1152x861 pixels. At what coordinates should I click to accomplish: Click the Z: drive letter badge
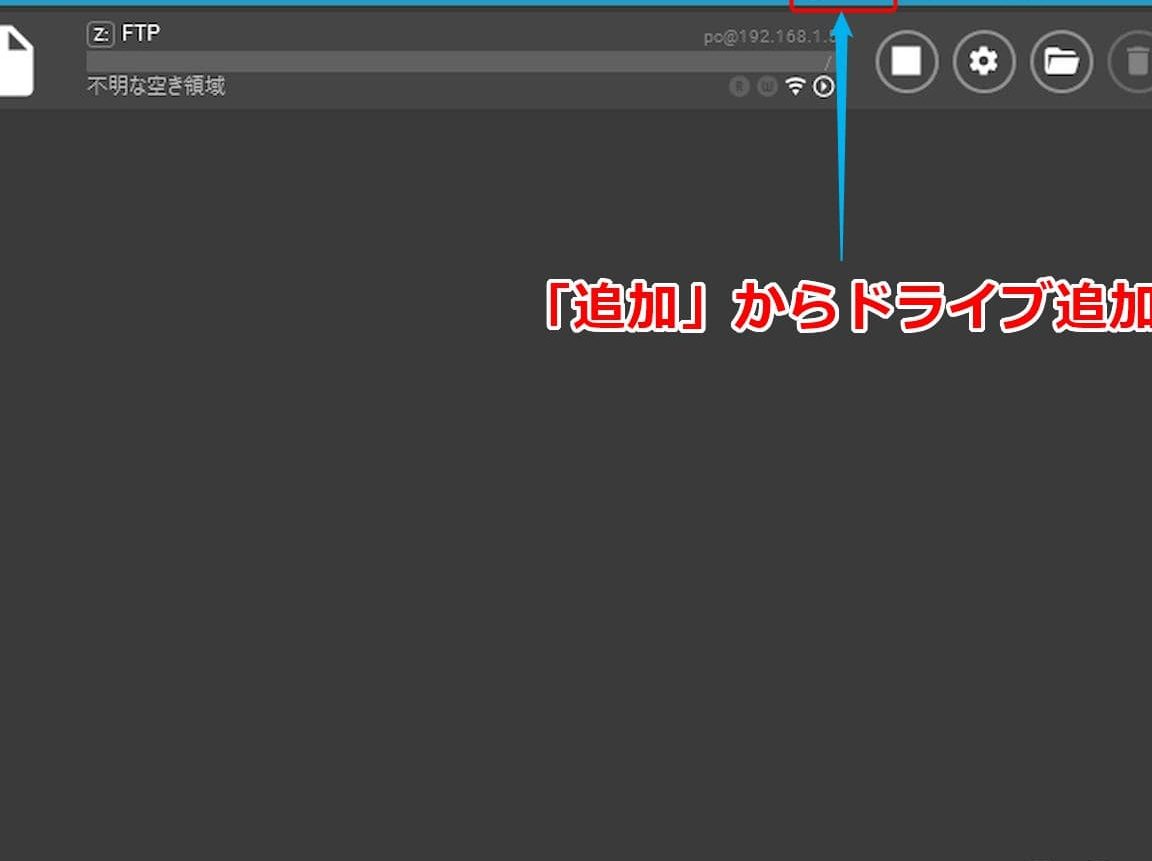101,34
